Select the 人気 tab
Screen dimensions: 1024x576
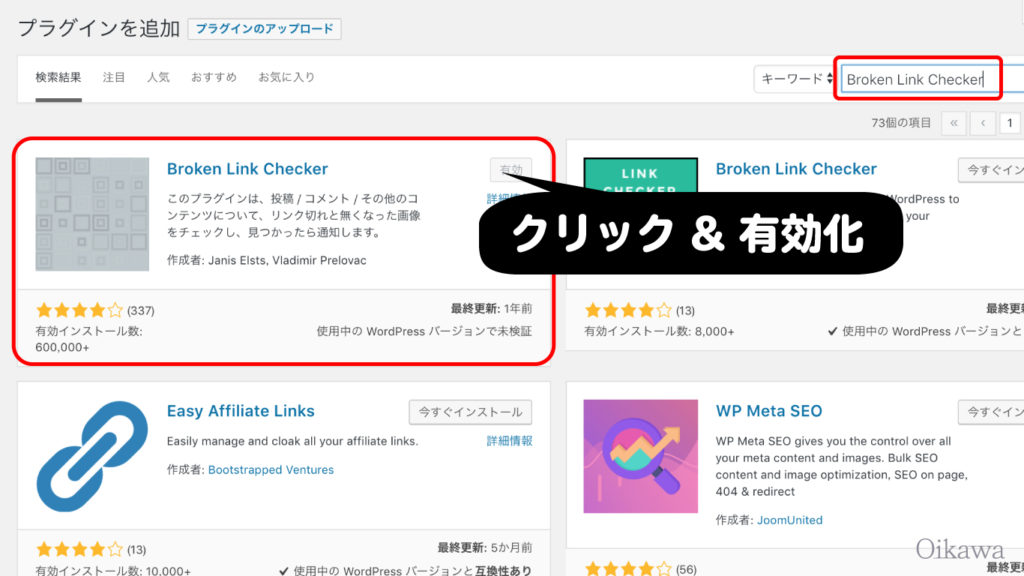(158, 77)
